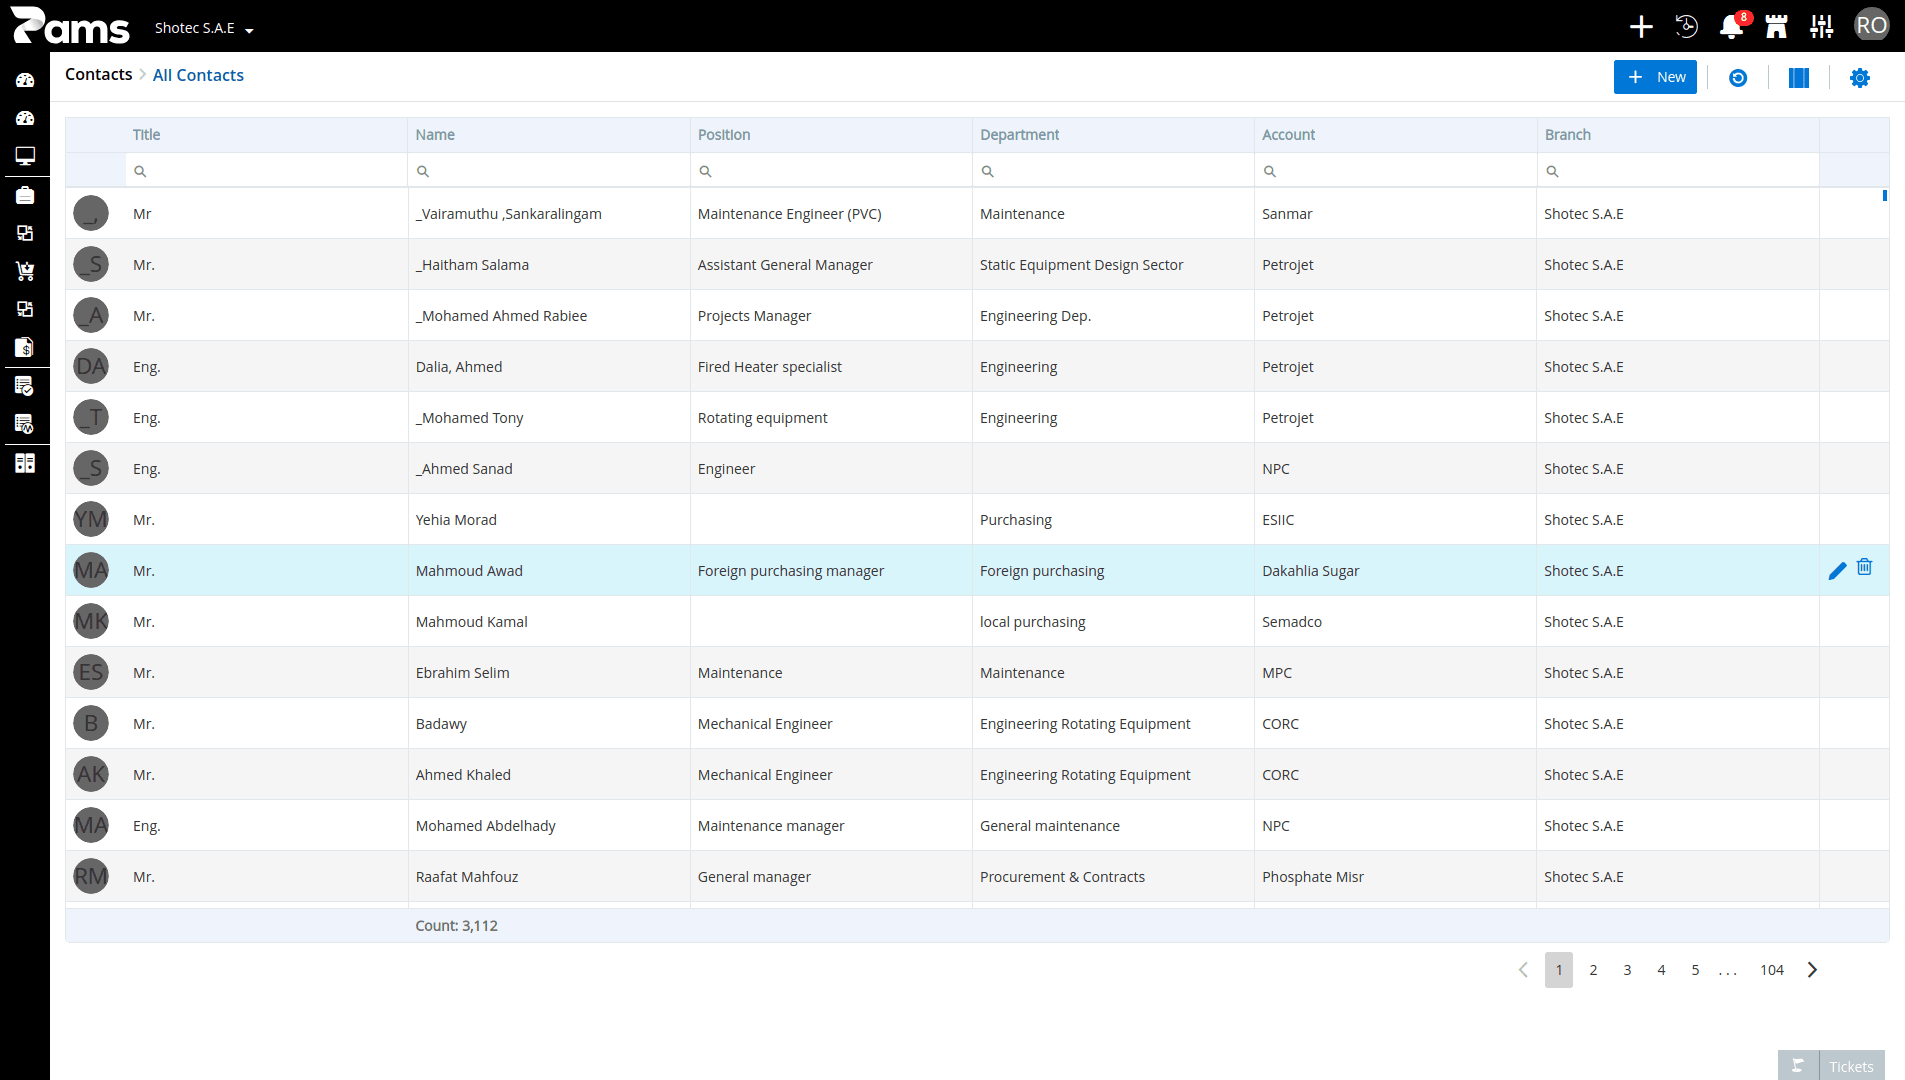Expand the Shotec S.A.E company dropdown
Image resolution: width=1905 pixels, height=1080 pixels.
204,28
